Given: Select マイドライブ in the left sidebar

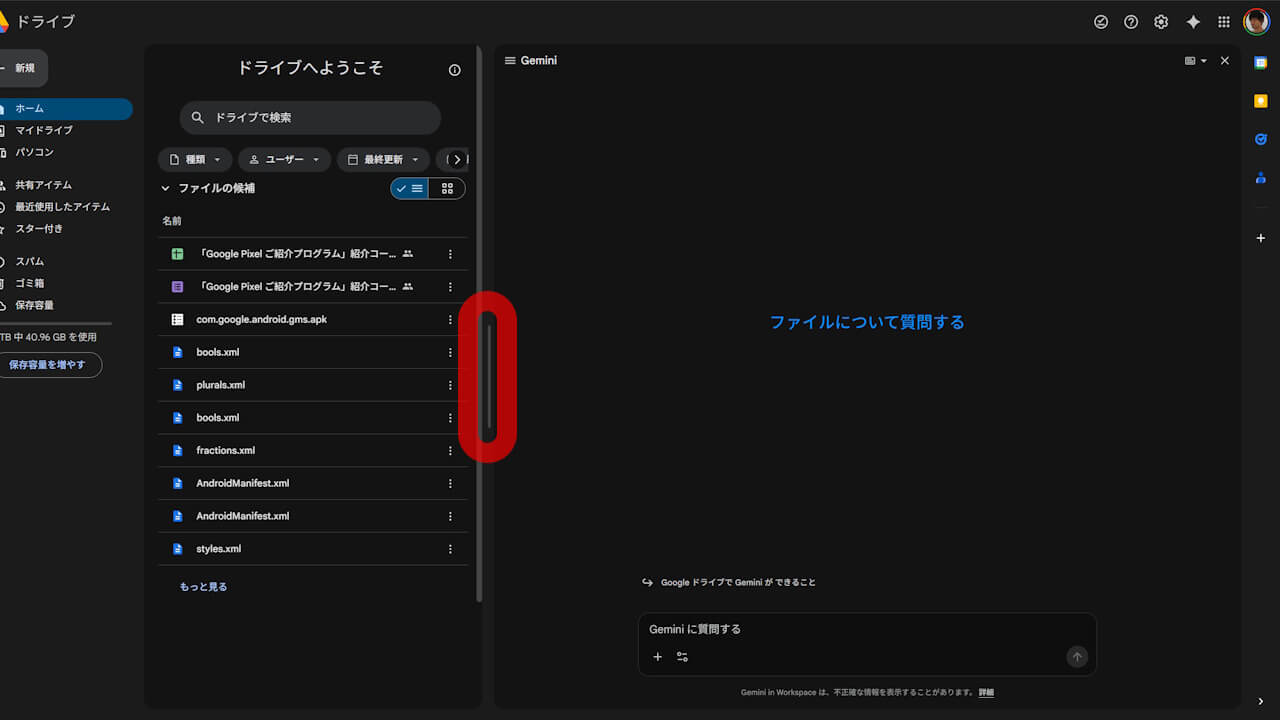Looking at the screenshot, I should 44,130.
